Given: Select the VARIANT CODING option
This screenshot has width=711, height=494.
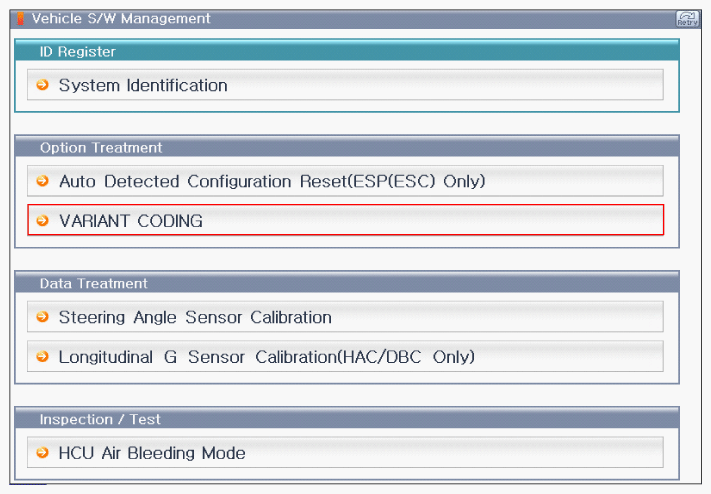Looking at the screenshot, I should click(x=130, y=220).
